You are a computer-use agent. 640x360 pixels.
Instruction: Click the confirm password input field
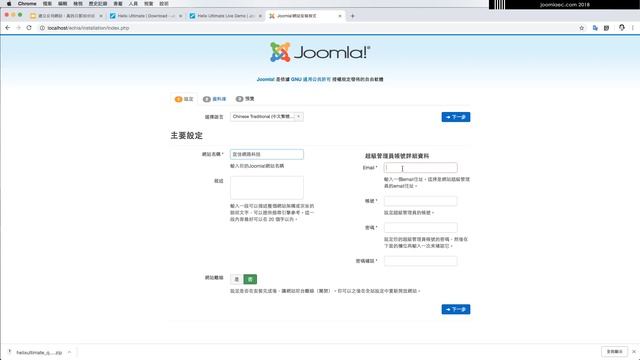420,261
